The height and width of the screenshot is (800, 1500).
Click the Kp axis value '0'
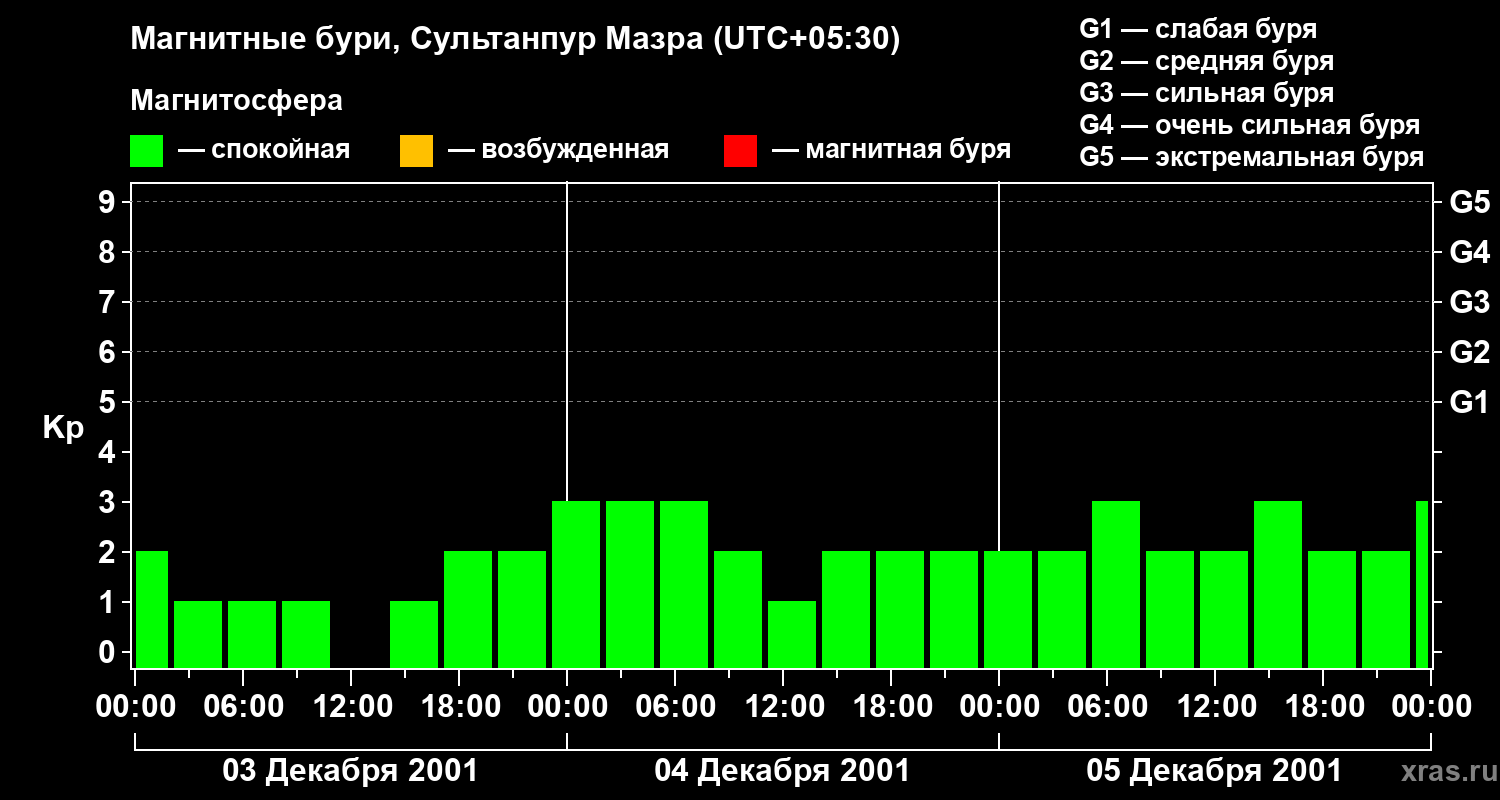109,652
